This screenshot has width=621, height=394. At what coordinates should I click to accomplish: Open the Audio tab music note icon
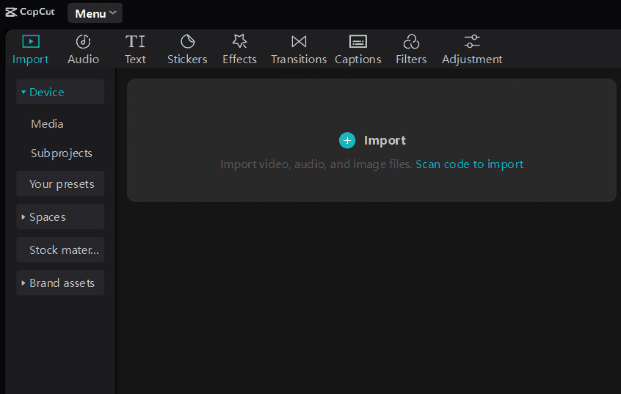83,42
